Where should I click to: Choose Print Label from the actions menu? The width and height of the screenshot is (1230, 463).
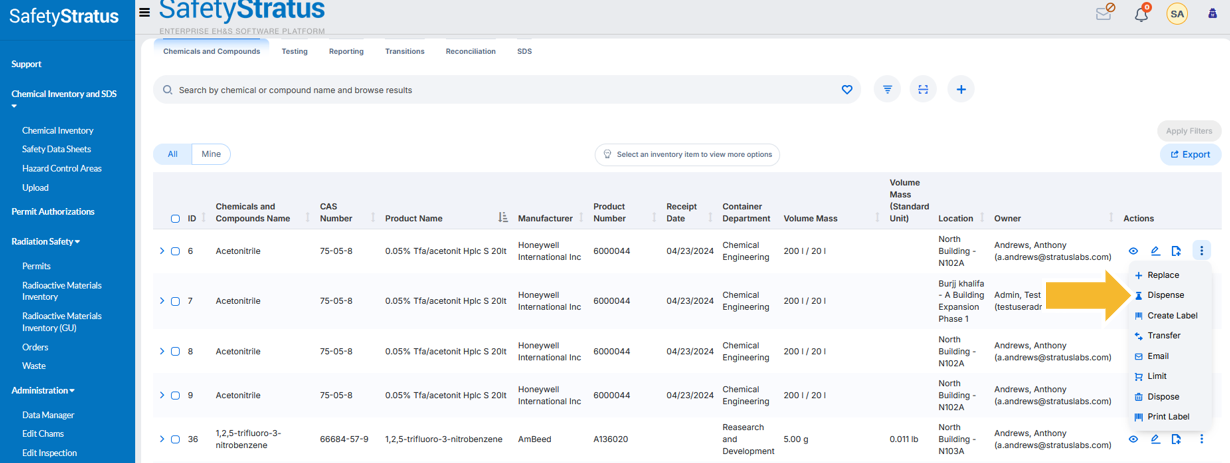click(x=1168, y=417)
